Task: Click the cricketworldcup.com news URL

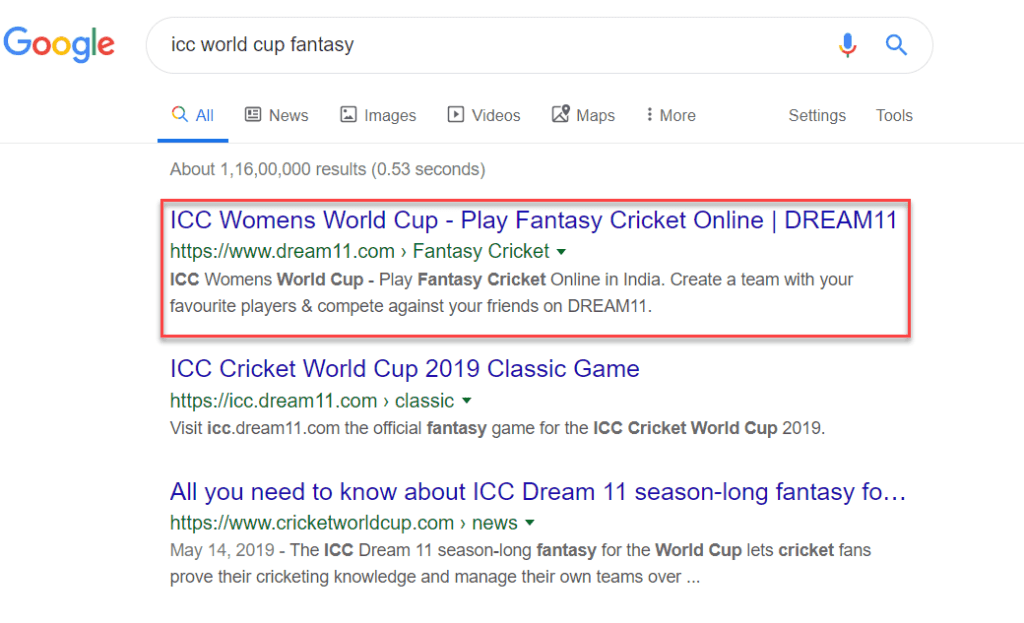Action: coord(344,523)
